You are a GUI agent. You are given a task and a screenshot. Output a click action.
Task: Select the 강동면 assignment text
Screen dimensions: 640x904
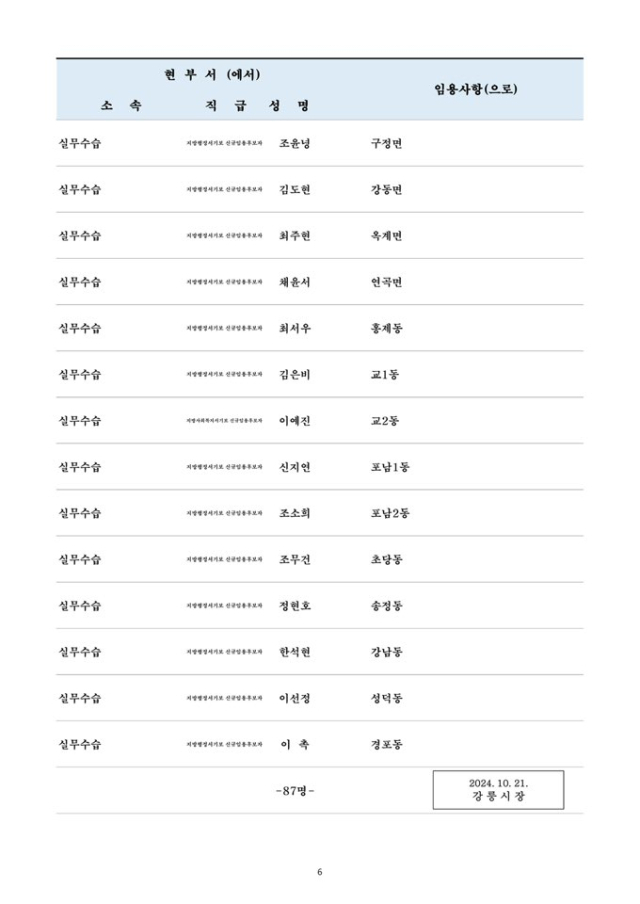[x=386, y=189]
